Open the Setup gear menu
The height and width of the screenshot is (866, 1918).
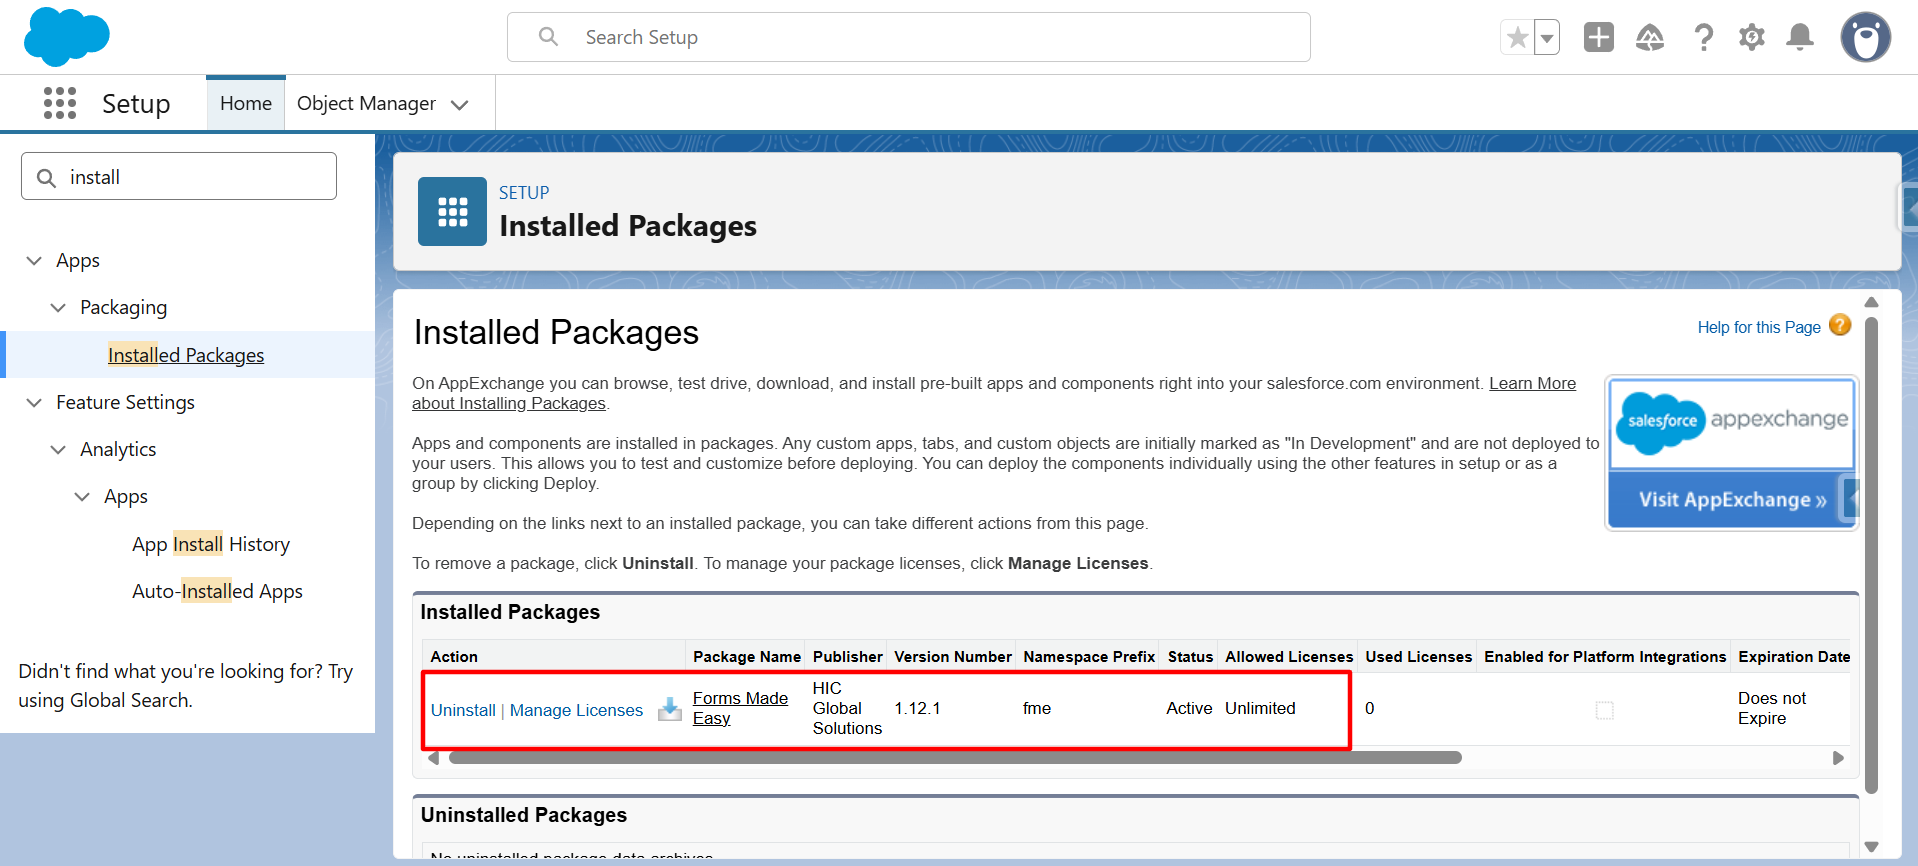(1751, 38)
